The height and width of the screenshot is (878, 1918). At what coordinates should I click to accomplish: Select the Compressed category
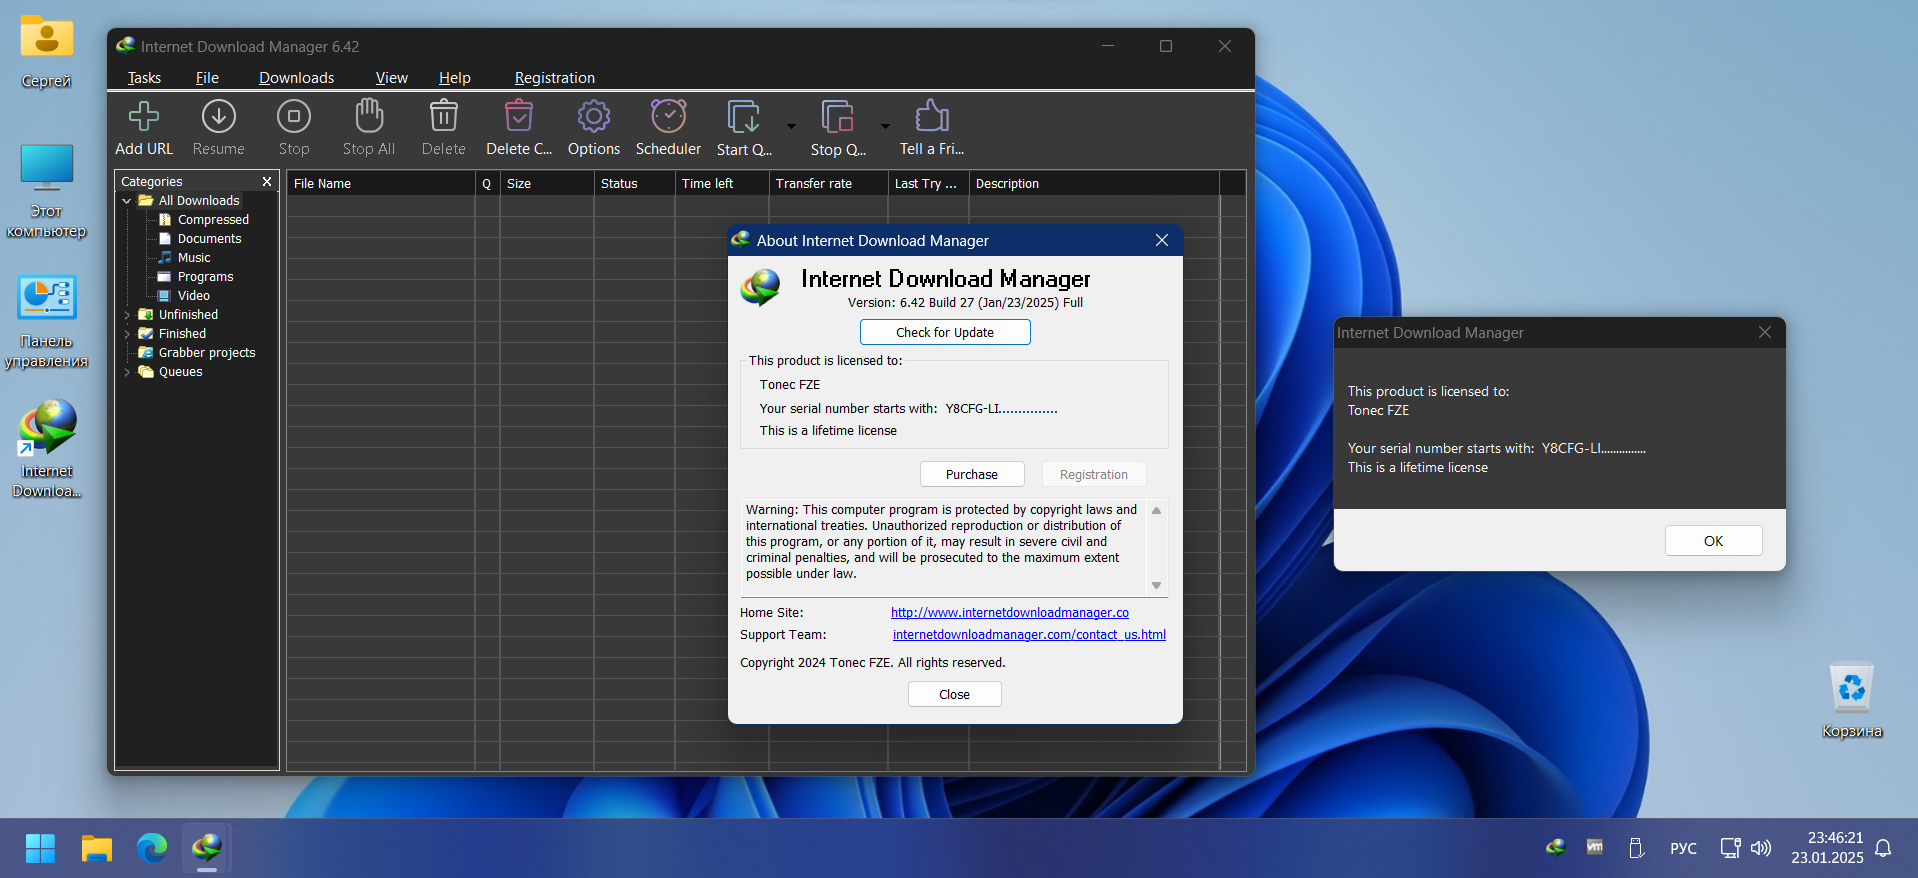tap(204, 220)
